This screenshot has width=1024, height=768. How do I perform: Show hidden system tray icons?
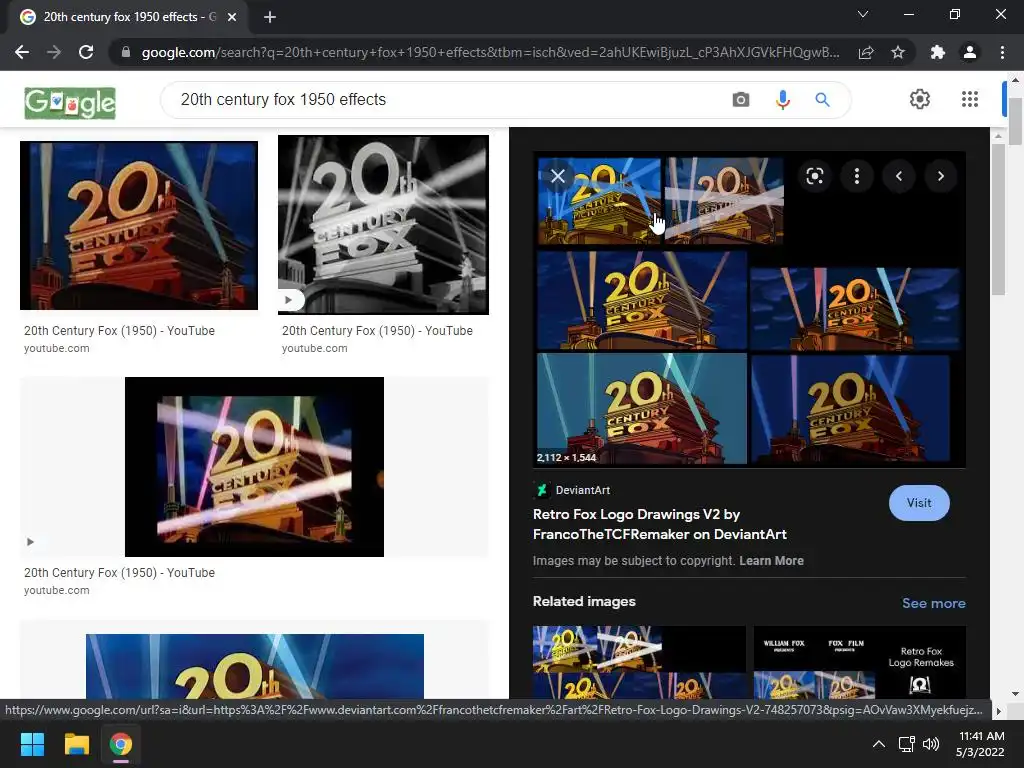pos(879,744)
